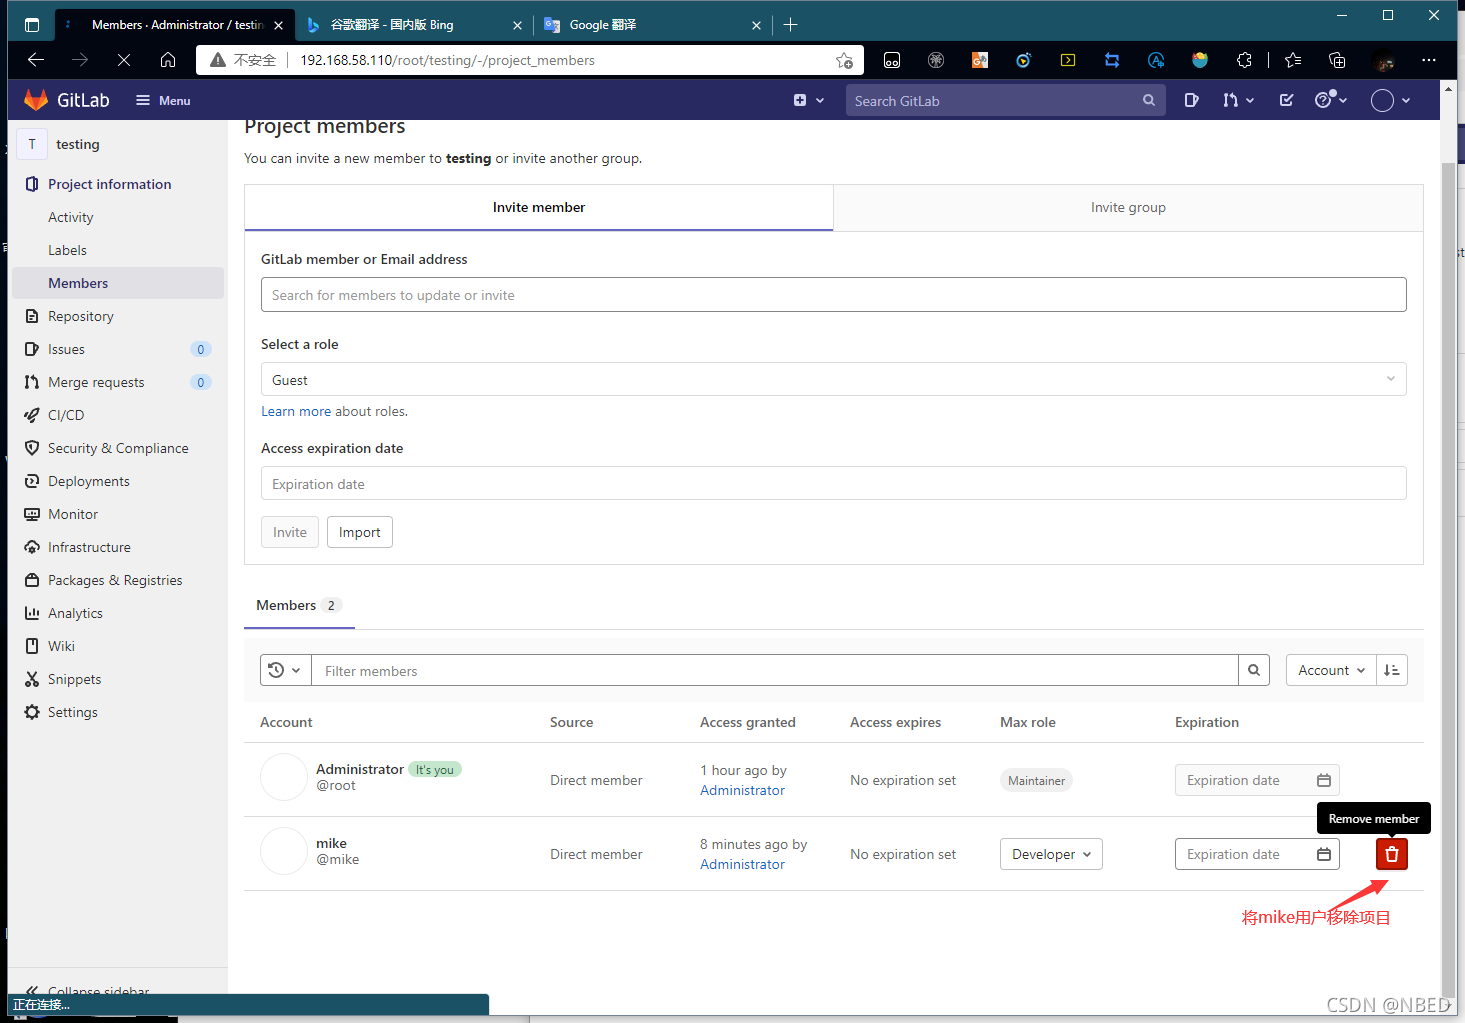Open a new browser tab

coord(790,25)
